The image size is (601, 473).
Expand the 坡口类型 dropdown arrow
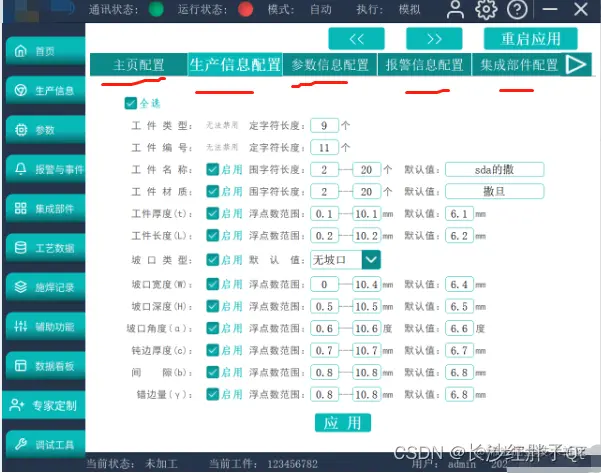click(371, 259)
